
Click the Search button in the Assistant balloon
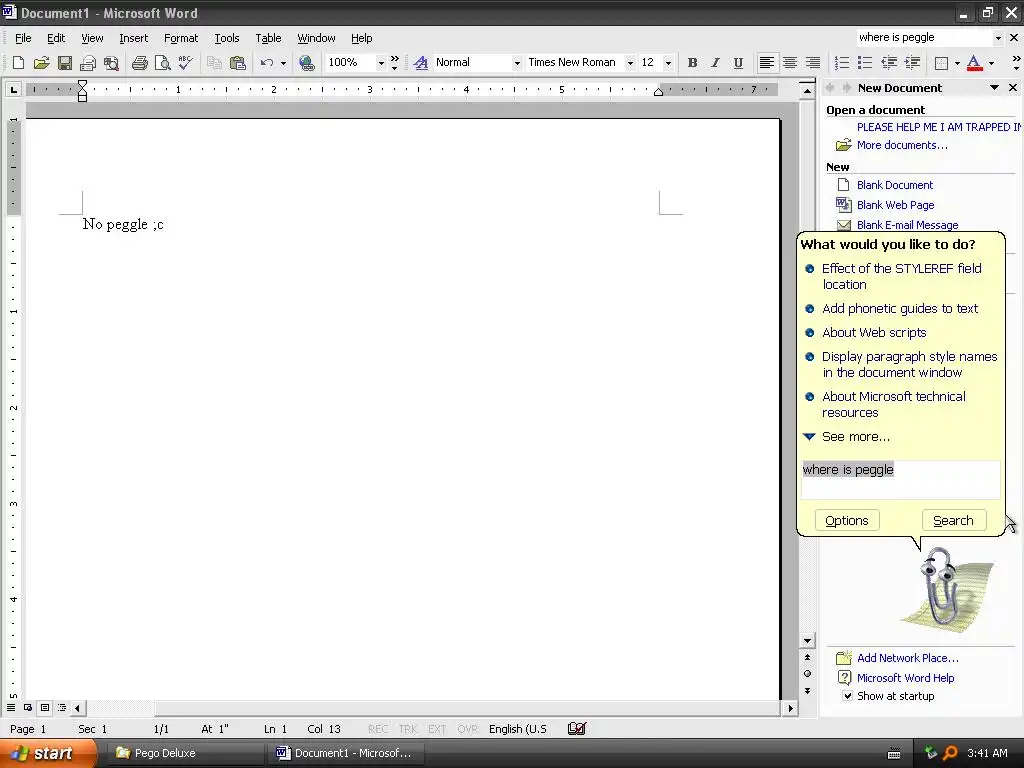pos(953,520)
